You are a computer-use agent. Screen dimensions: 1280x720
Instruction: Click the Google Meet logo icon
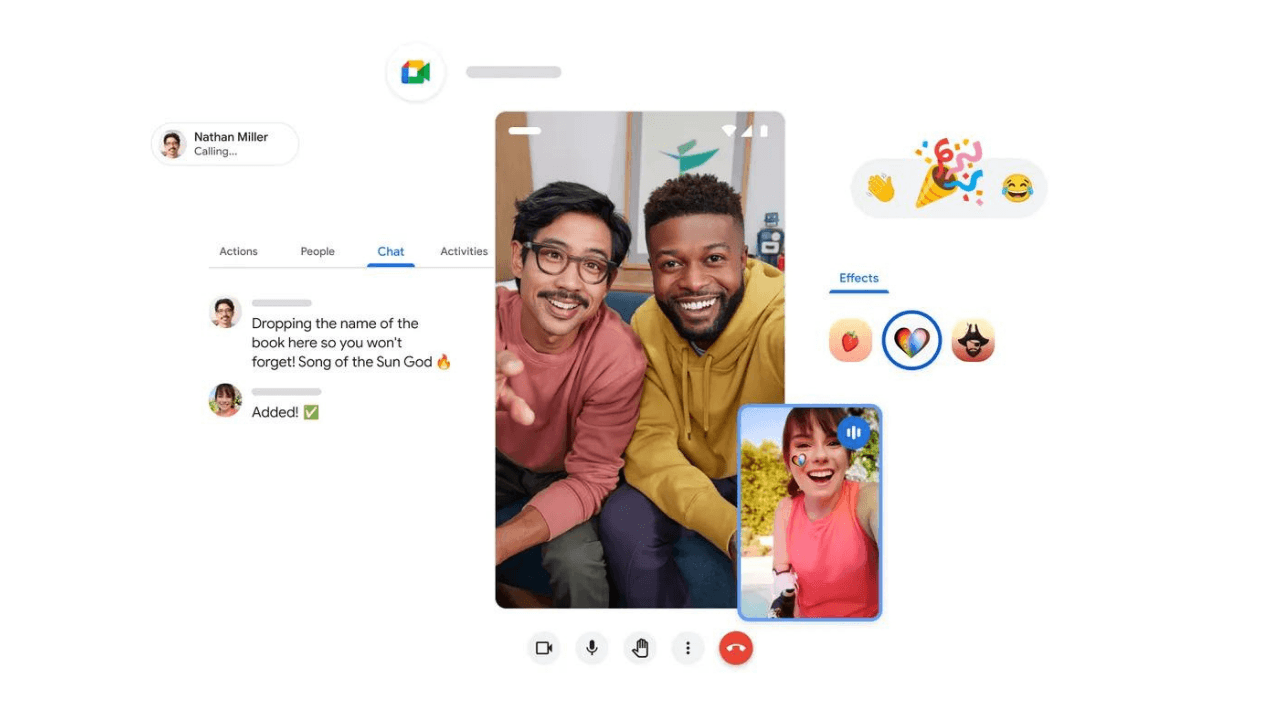click(415, 72)
